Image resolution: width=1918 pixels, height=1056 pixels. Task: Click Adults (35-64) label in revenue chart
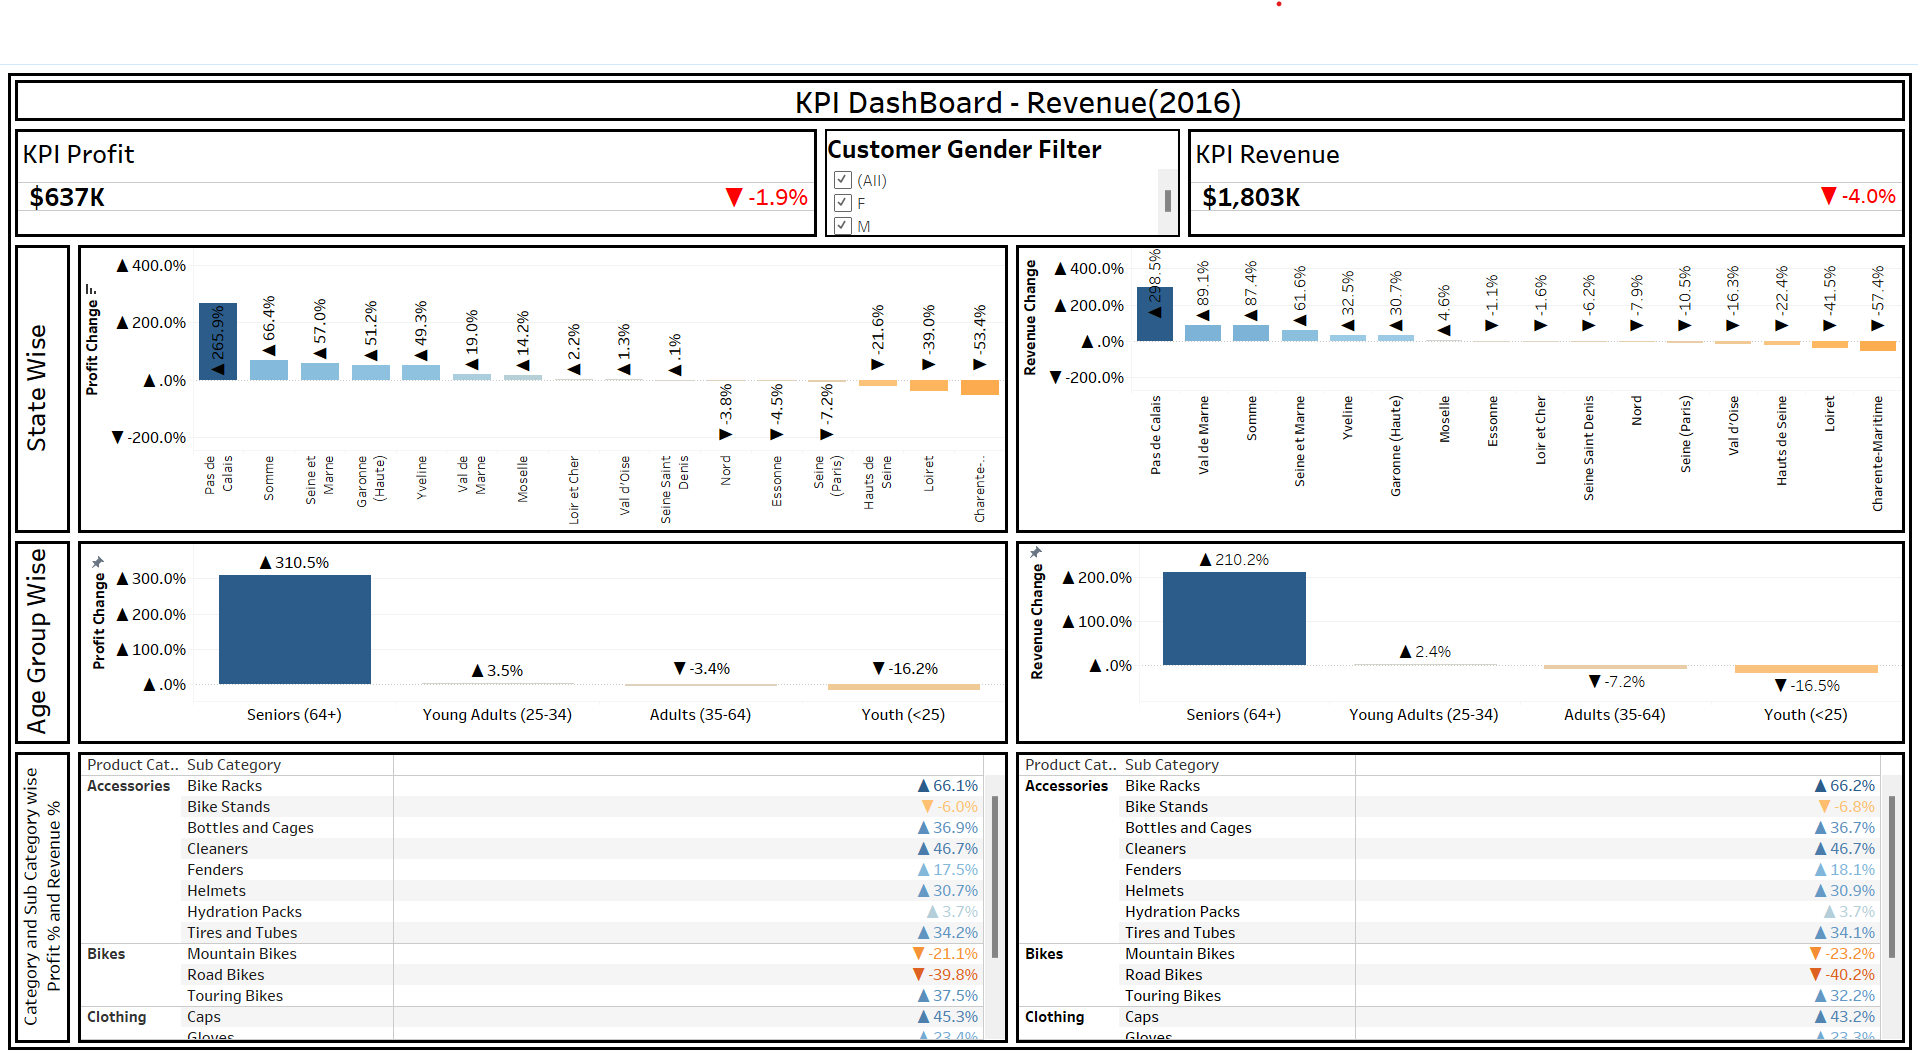pos(1615,715)
